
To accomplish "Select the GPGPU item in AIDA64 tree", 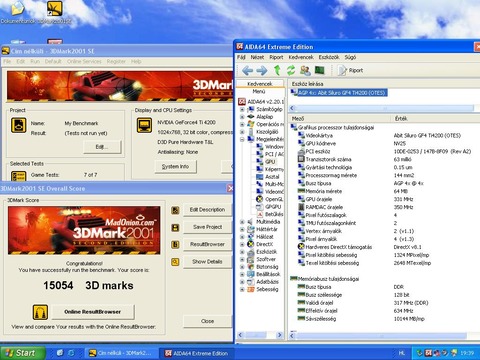I will [273, 207].
